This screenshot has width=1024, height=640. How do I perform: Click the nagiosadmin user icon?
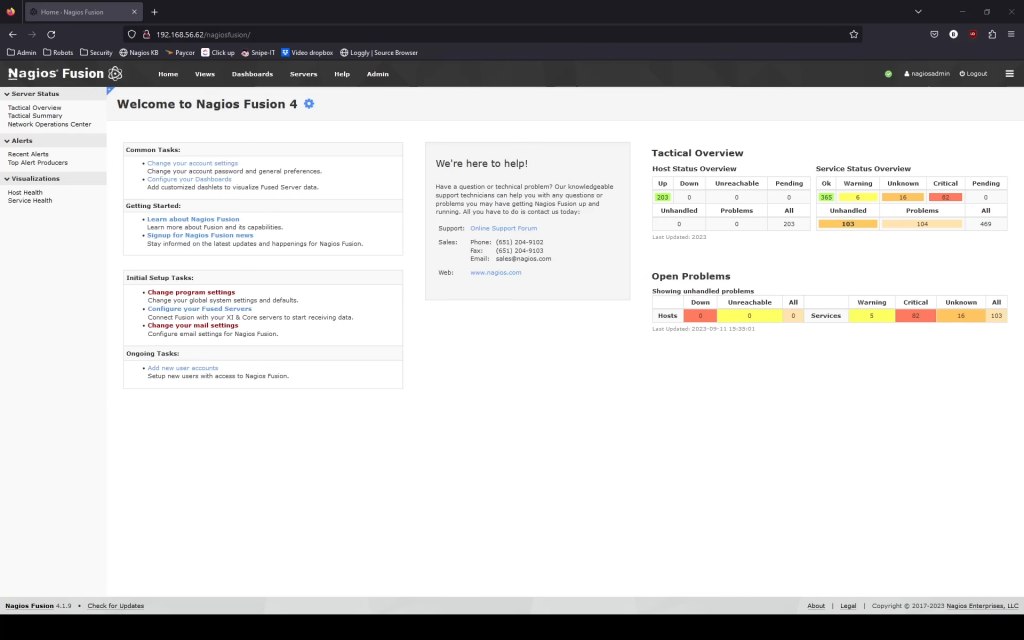[x=906, y=73]
